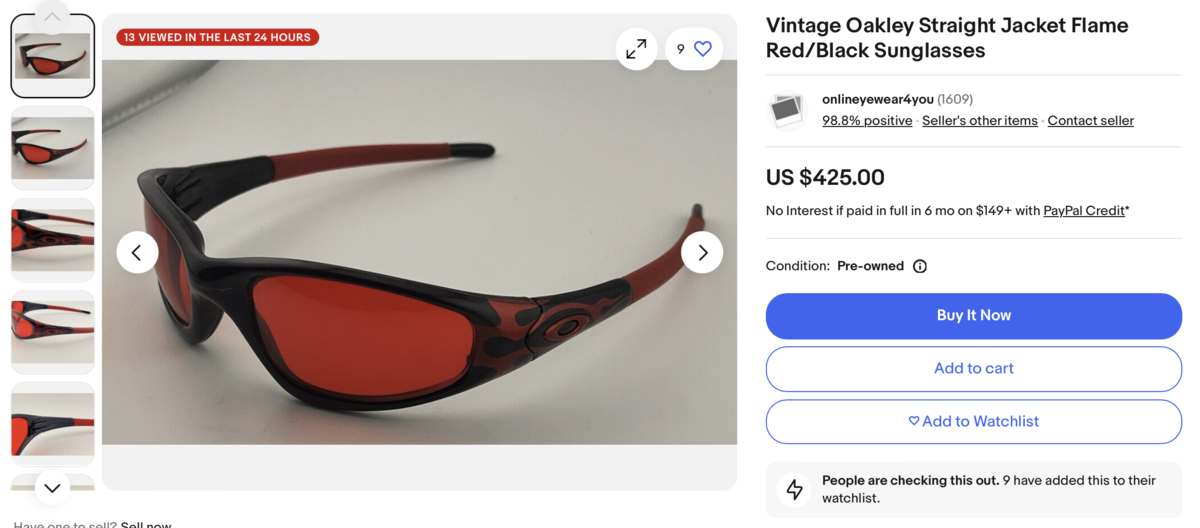Screen dimensions: 1200x528
Task: Select the first sunglasses thumbnail
Action: click(53, 56)
